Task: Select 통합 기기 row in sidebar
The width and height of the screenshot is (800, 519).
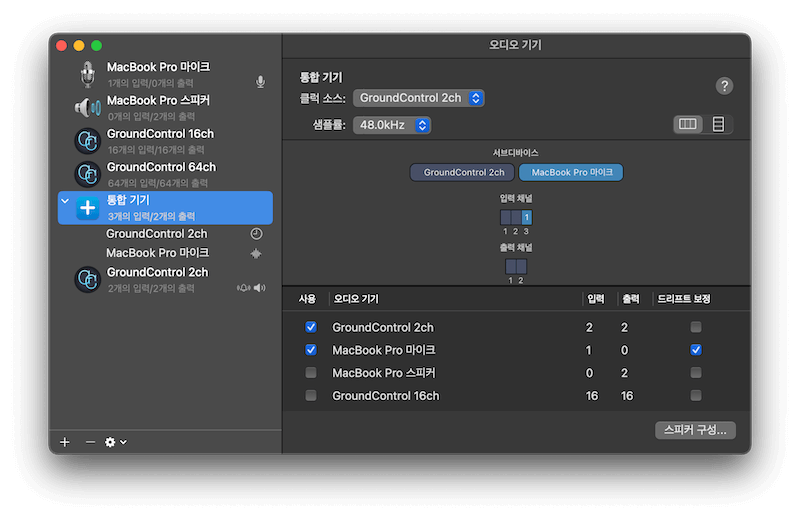Action: click(x=165, y=208)
